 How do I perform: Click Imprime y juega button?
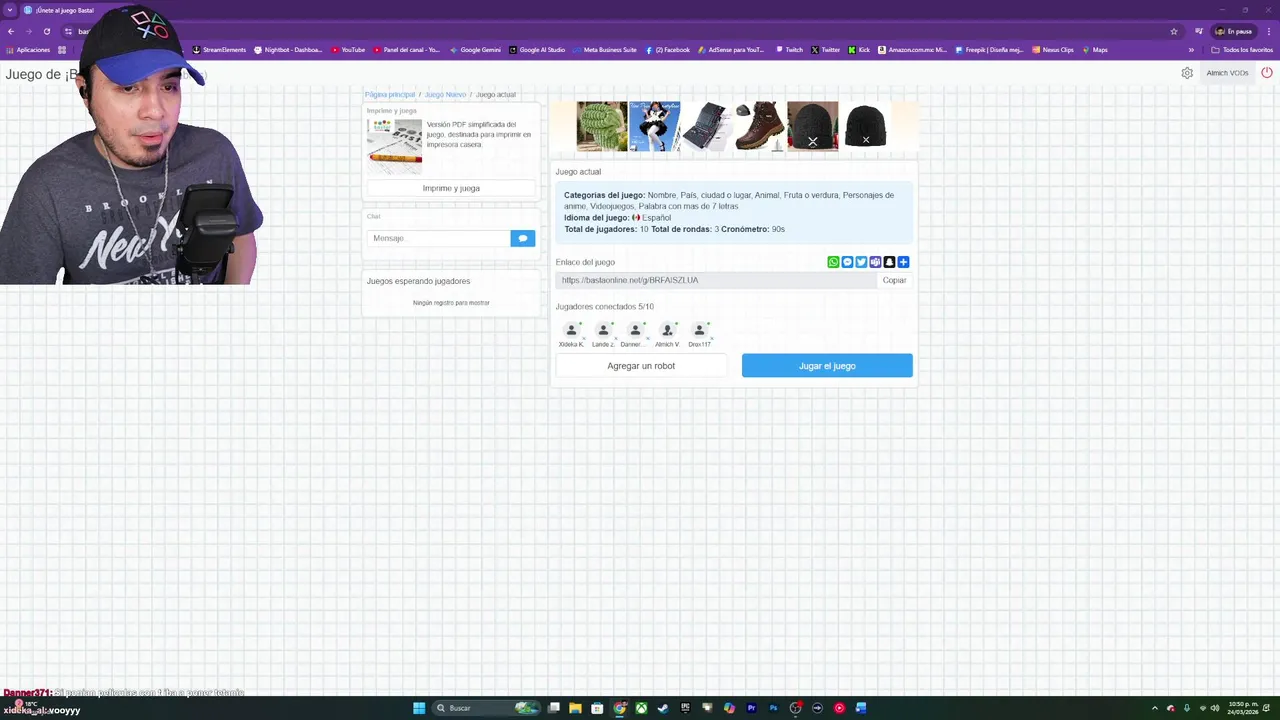point(451,188)
